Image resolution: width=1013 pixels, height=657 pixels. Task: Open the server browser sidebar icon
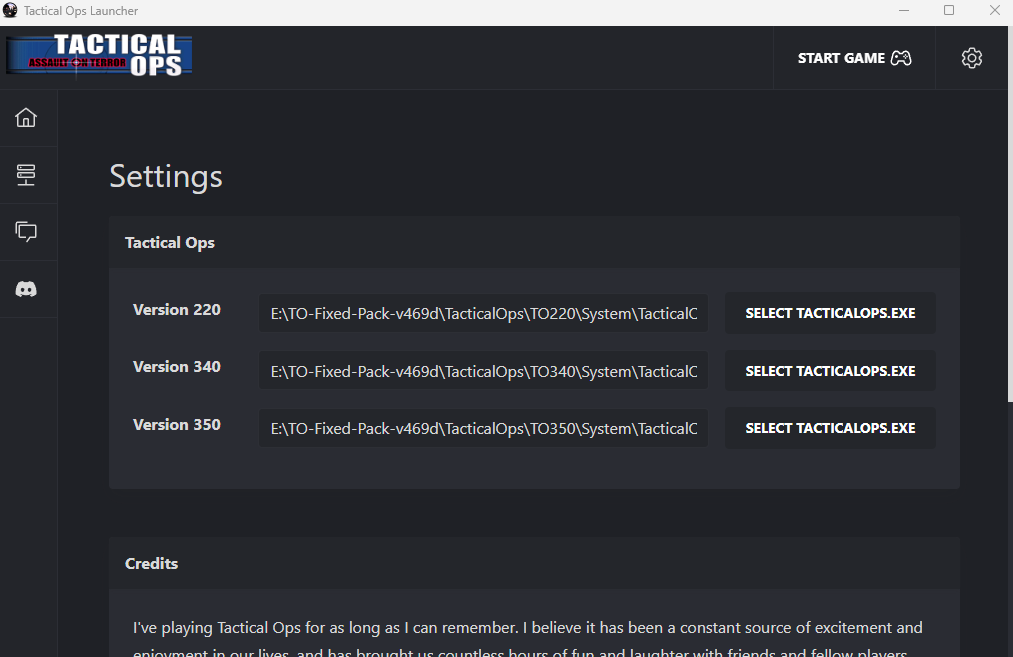click(26, 175)
